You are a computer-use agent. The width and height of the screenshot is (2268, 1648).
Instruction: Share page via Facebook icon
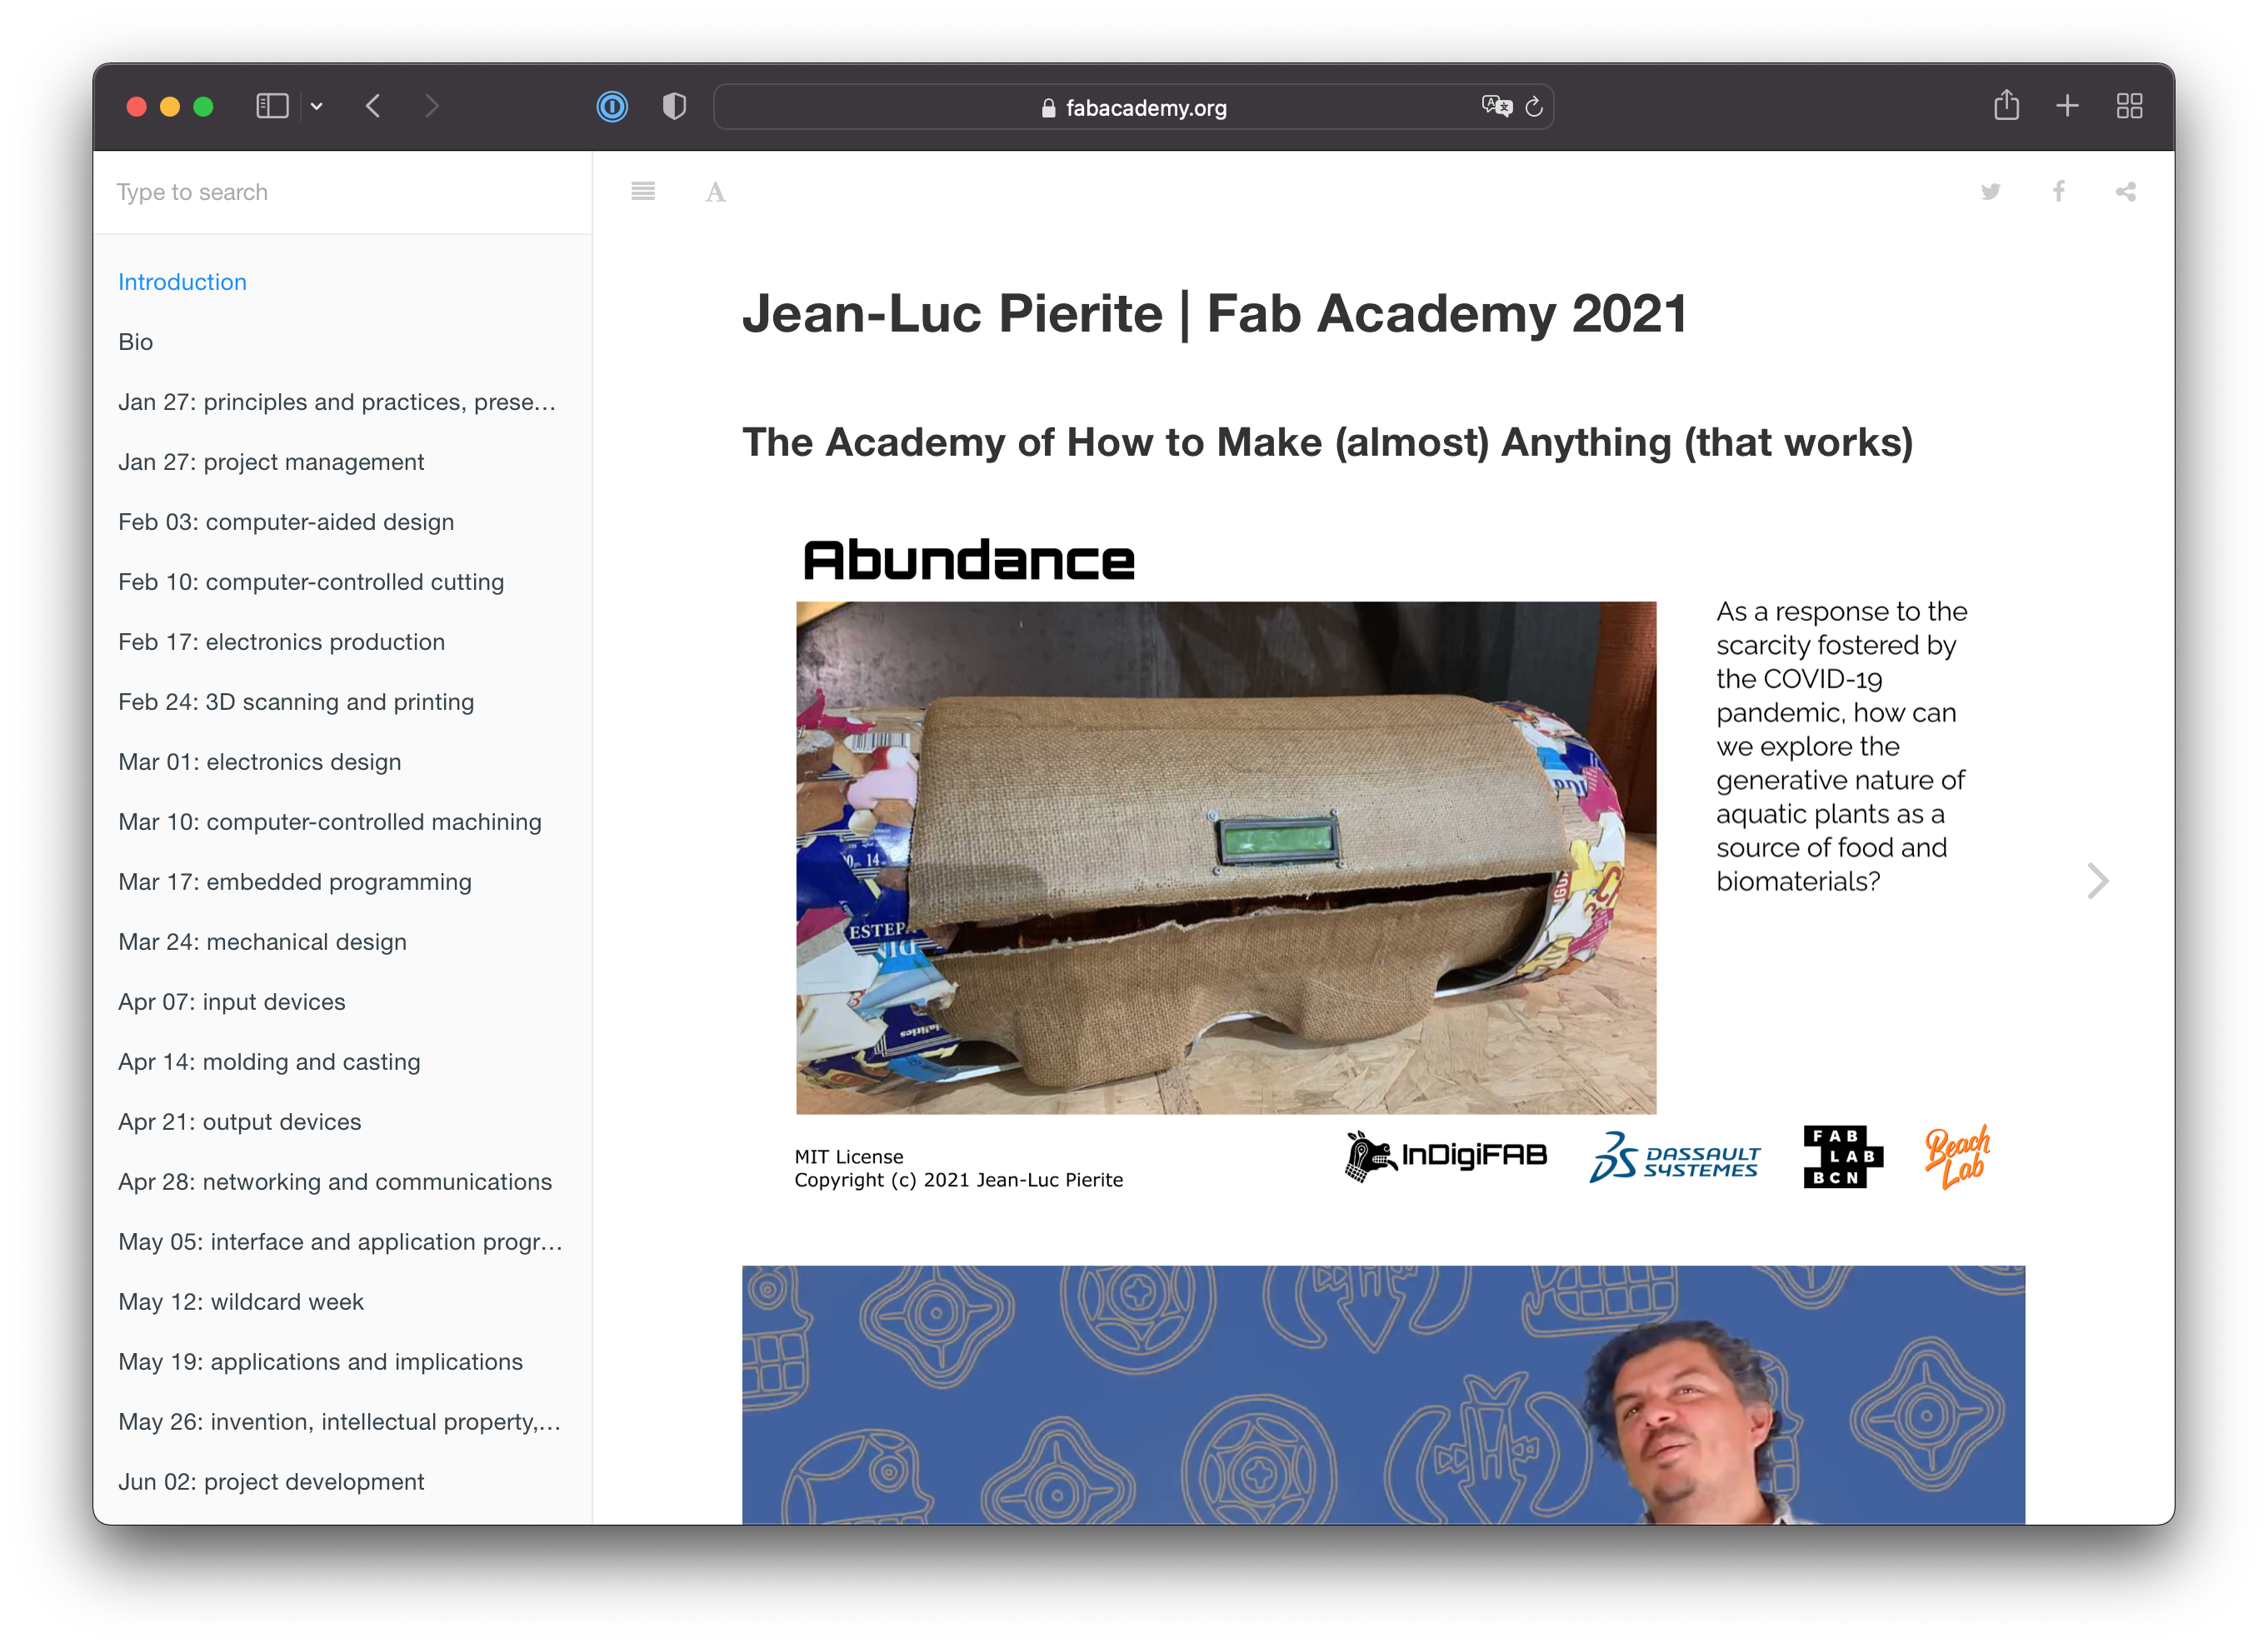tap(2058, 191)
